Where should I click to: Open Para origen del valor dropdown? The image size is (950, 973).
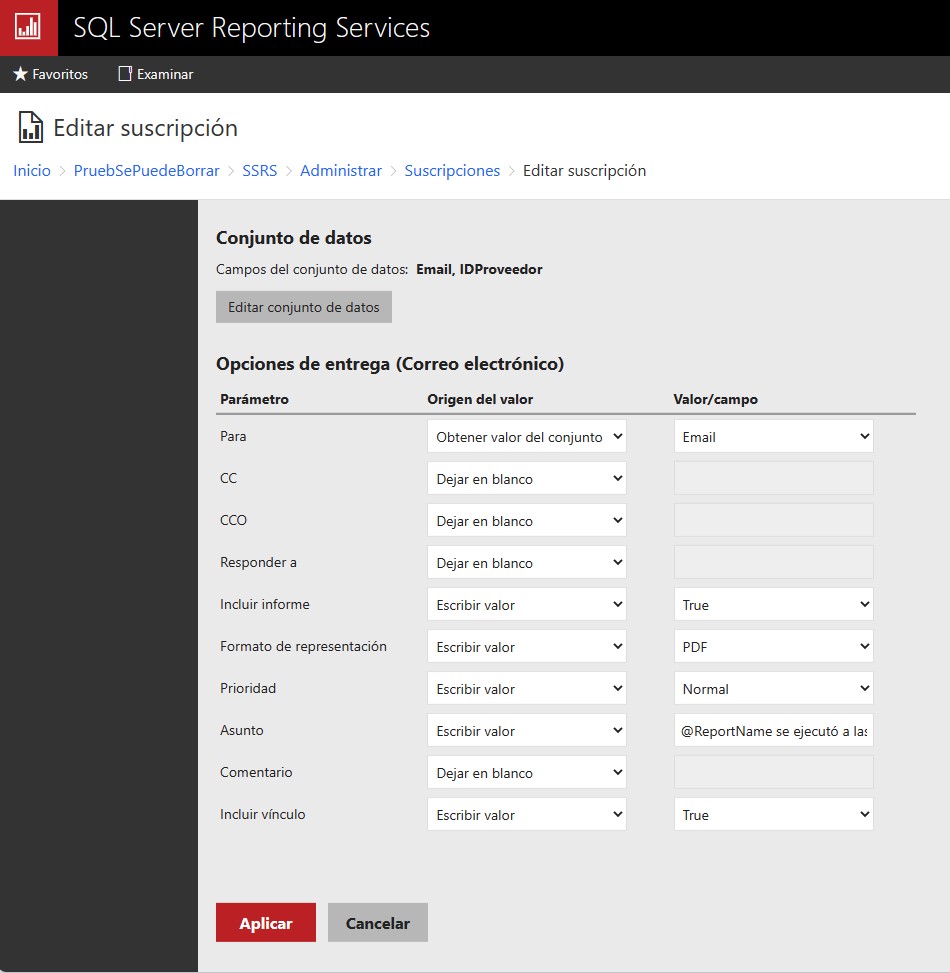527,437
